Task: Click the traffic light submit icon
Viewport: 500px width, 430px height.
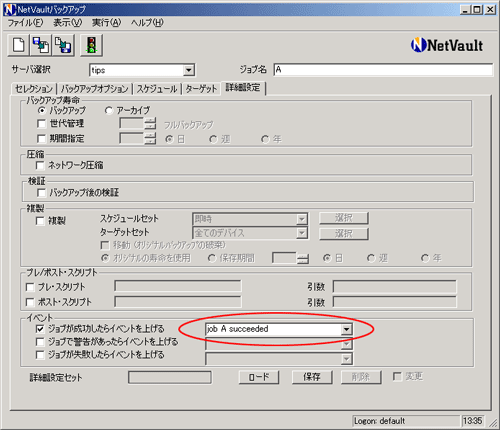Action: point(91,45)
